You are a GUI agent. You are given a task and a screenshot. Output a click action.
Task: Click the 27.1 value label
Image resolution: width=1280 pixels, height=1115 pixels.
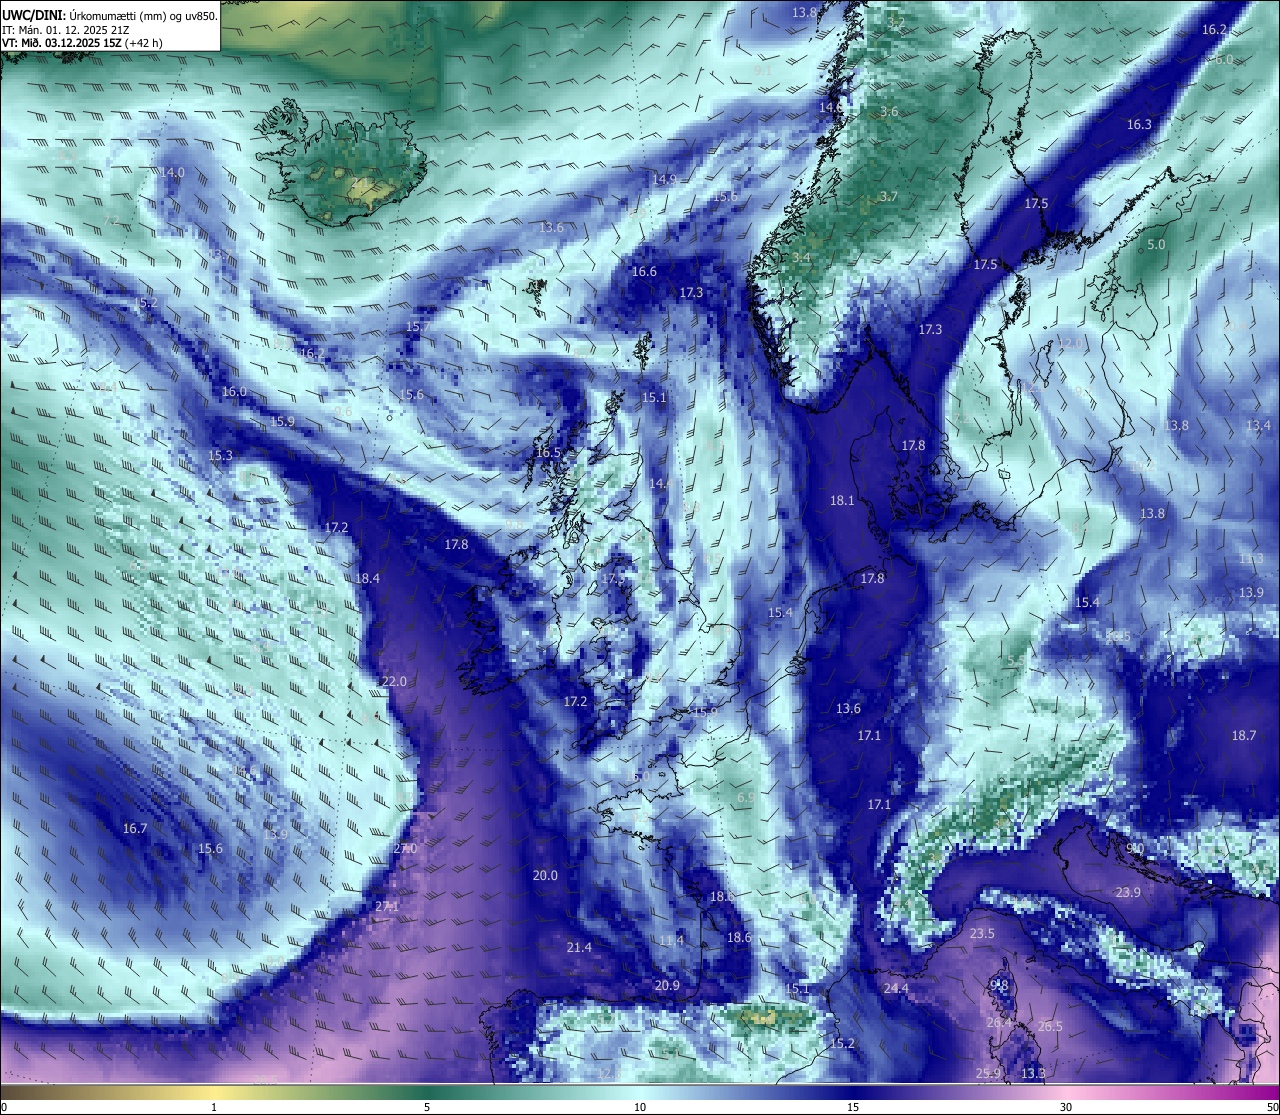[x=387, y=906]
